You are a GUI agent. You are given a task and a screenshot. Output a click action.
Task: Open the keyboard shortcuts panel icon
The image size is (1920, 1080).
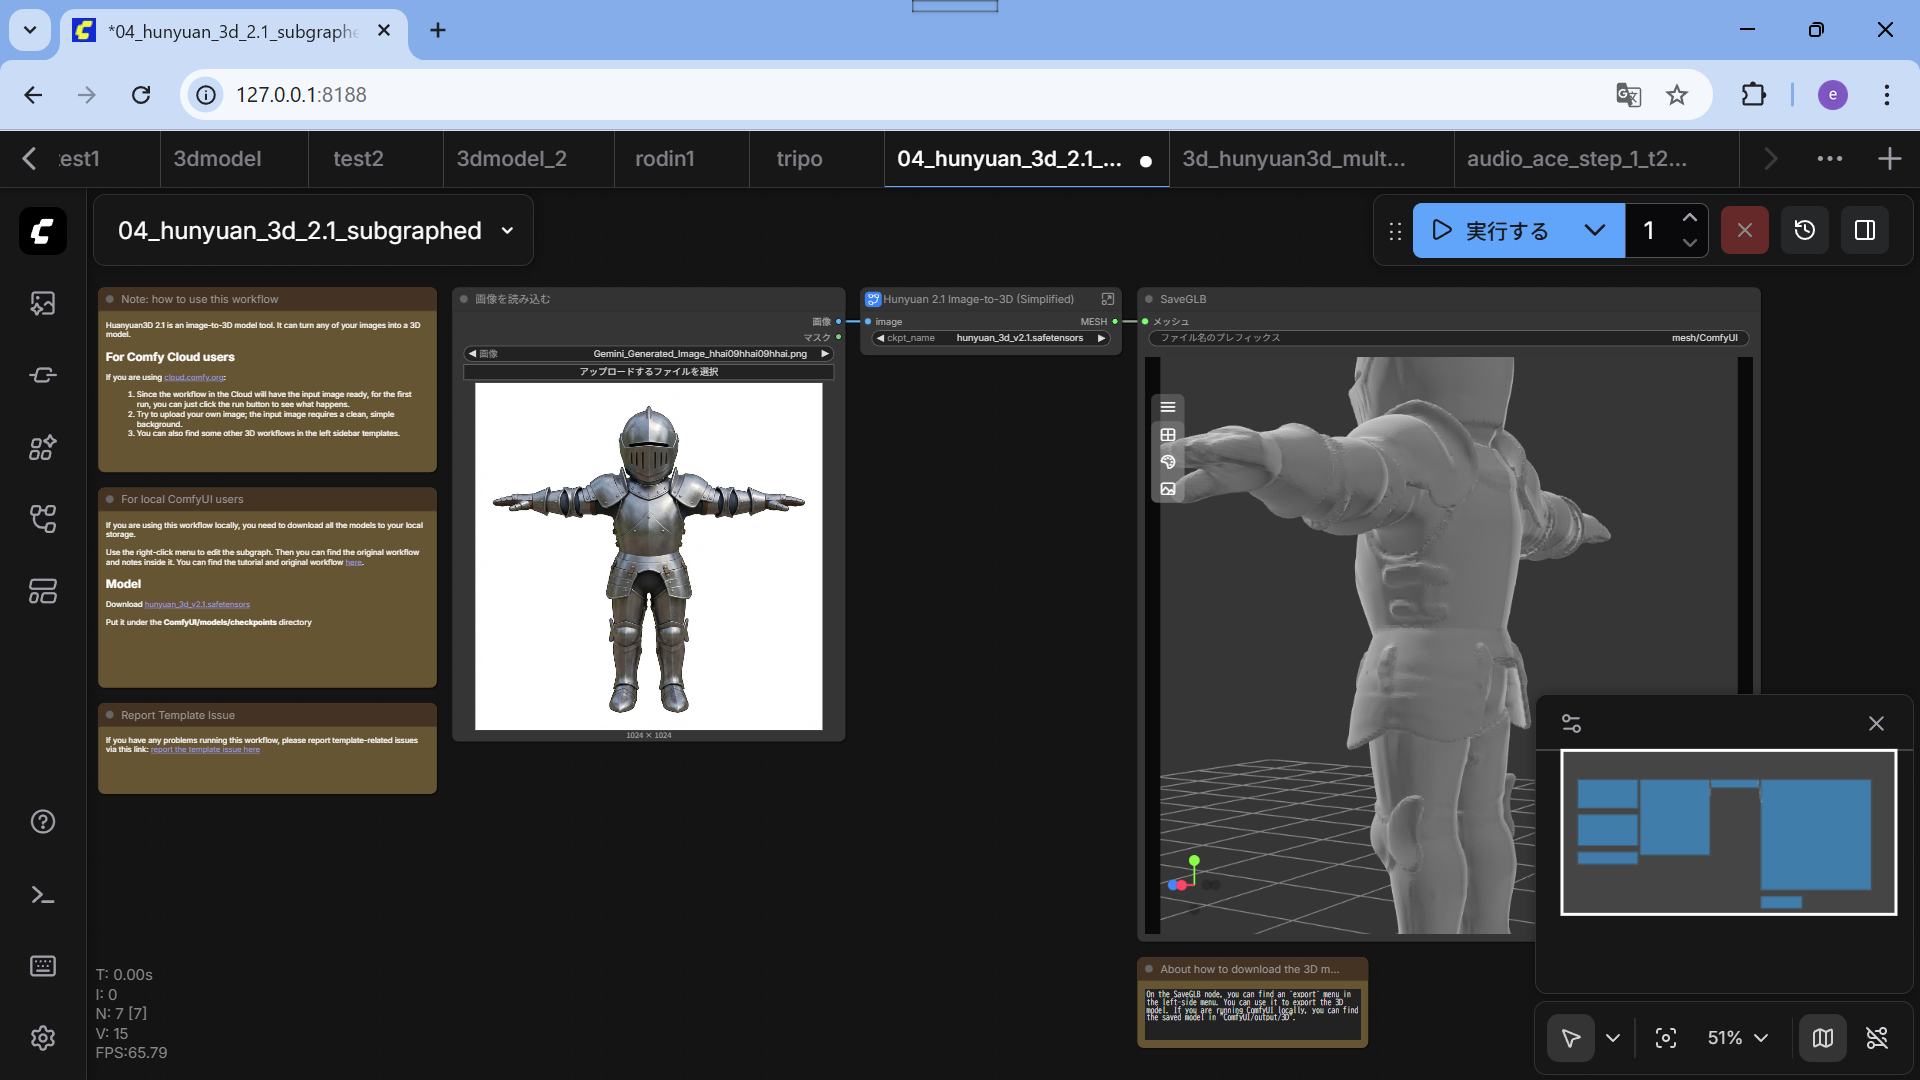pyautogui.click(x=42, y=966)
